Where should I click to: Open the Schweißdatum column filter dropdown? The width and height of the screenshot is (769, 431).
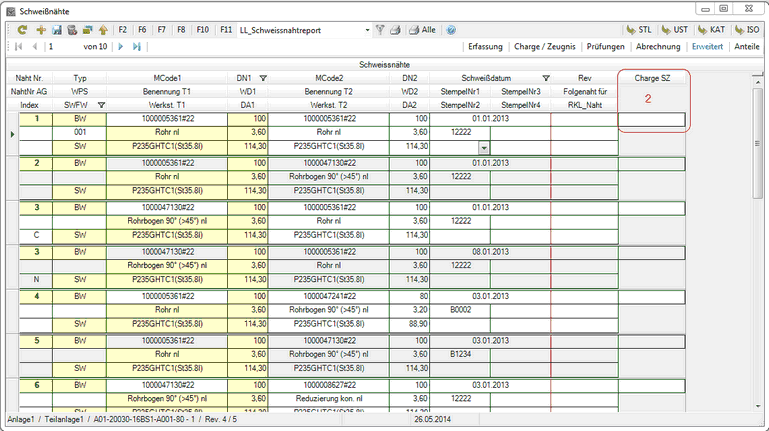546,77
